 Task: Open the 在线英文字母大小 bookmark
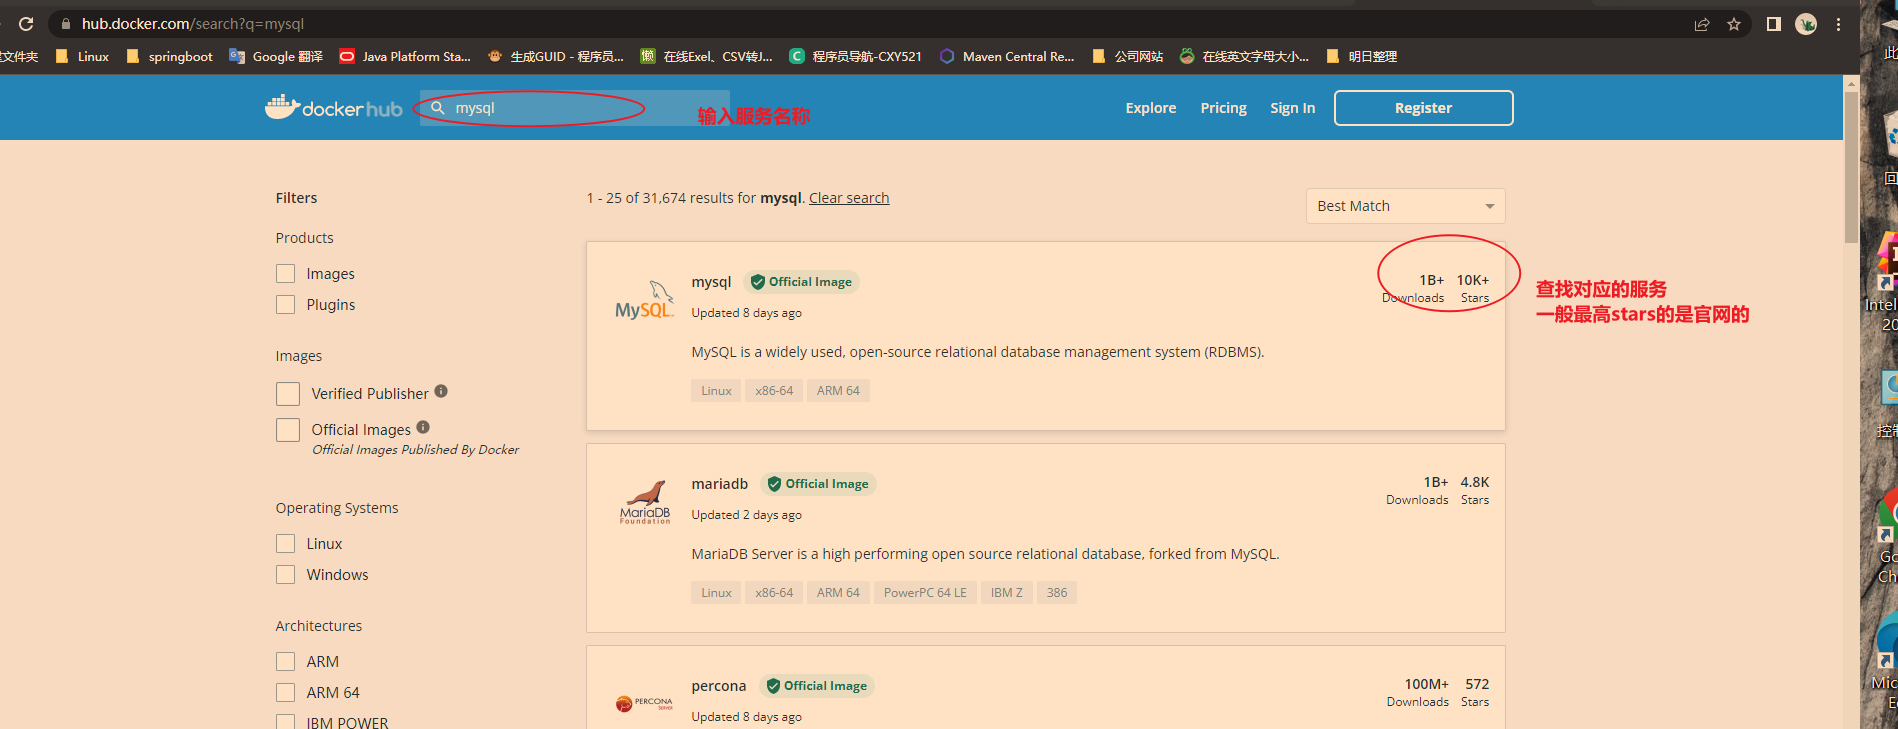(x=1245, y=56)
